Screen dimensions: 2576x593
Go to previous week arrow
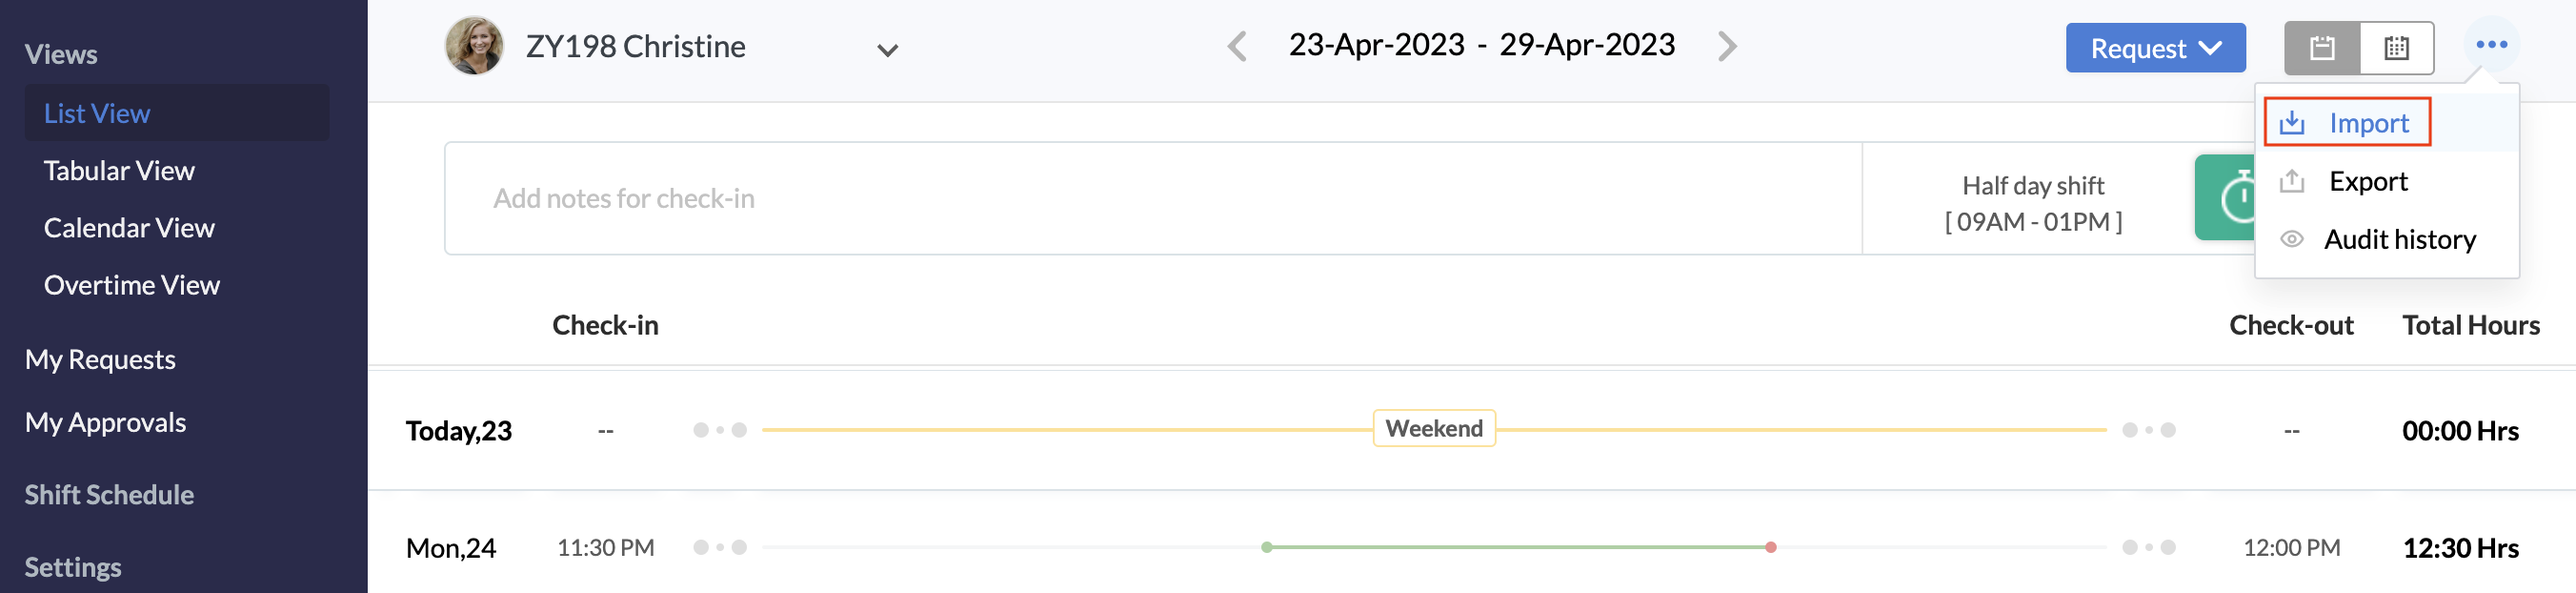click(1237, 46)
